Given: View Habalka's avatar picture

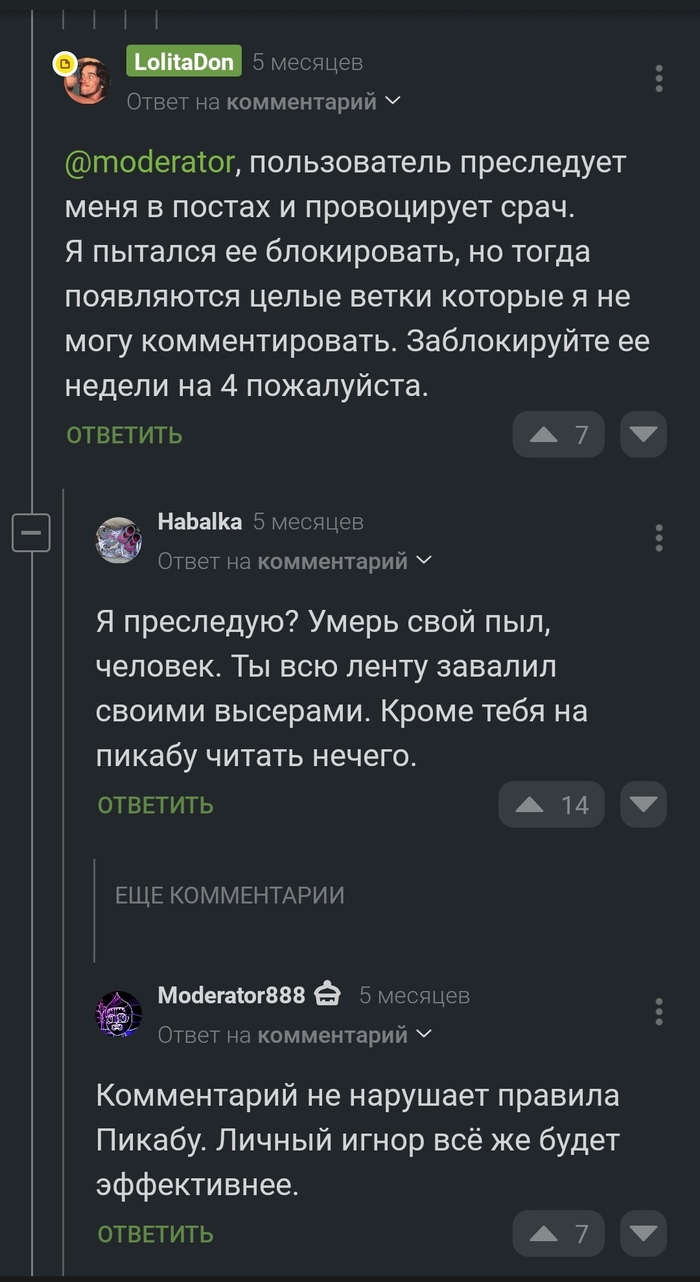Looking at the screenshot, I should coord(118,540).
